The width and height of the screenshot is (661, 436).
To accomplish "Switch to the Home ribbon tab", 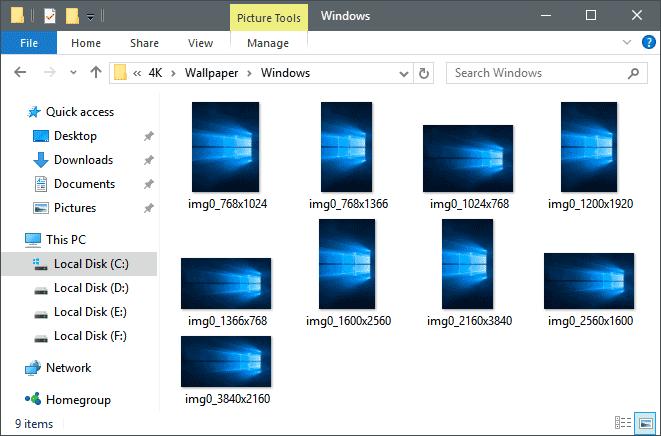I will [86, 43].
